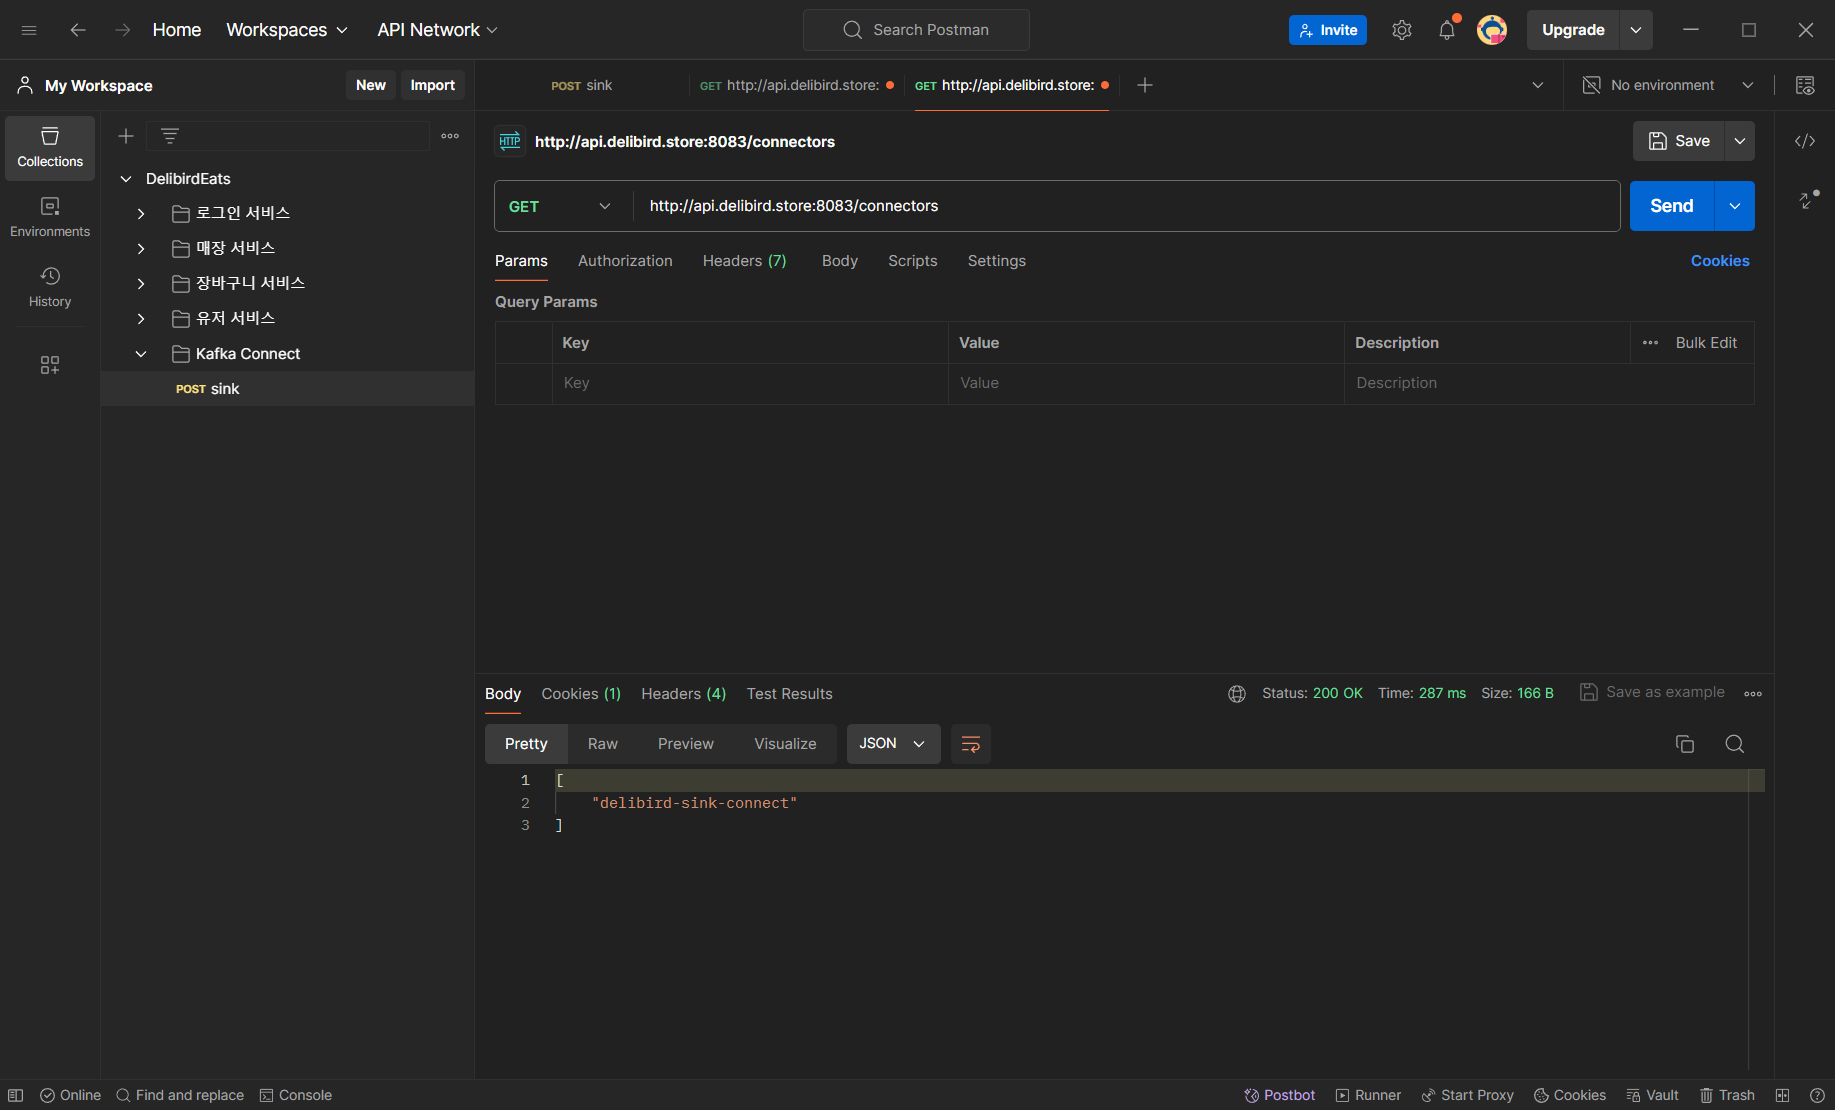Search within the response body
This screenshot has height=1110, width=1835.
point(1735,744)
